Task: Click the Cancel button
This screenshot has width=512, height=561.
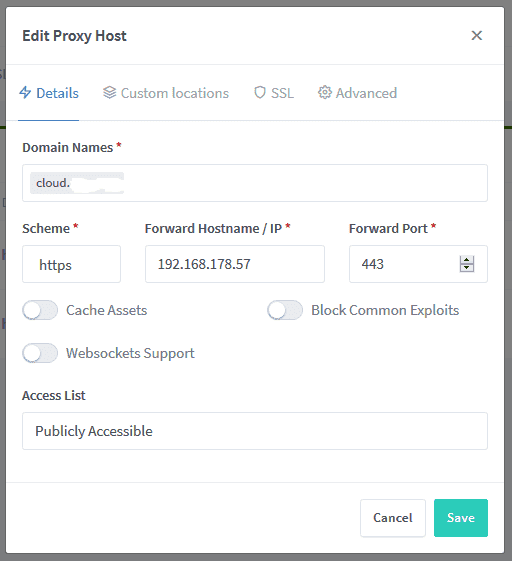Action: pyautogui.click(x=393, y=518)
